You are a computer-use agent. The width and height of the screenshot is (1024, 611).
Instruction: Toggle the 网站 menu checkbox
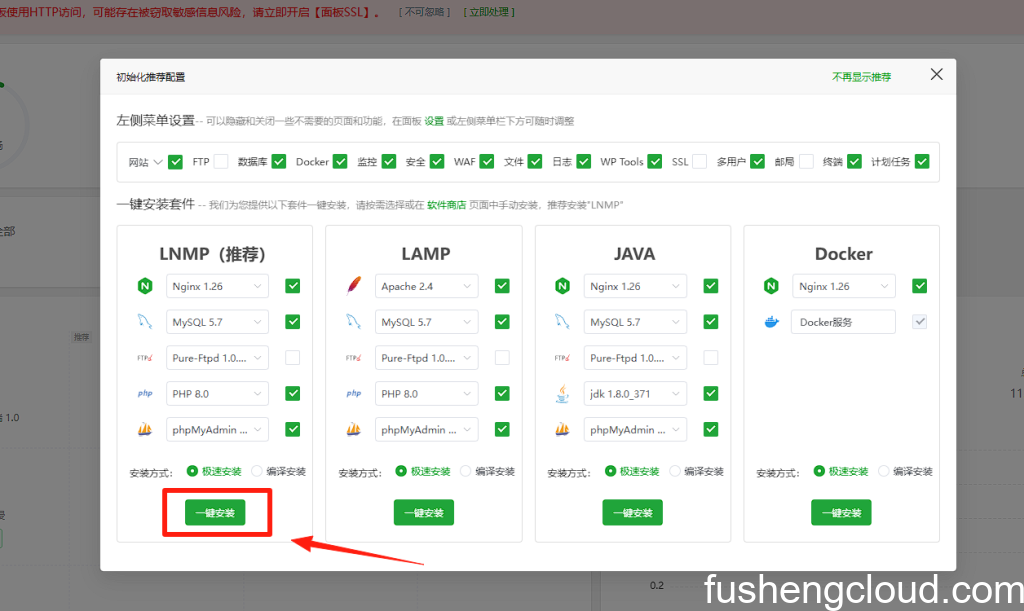[x=175, y=162]
